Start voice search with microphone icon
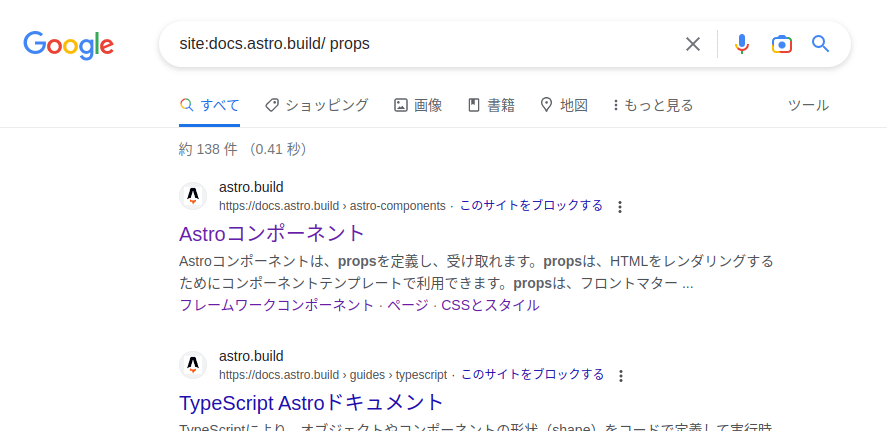 [x=742, y=44]
